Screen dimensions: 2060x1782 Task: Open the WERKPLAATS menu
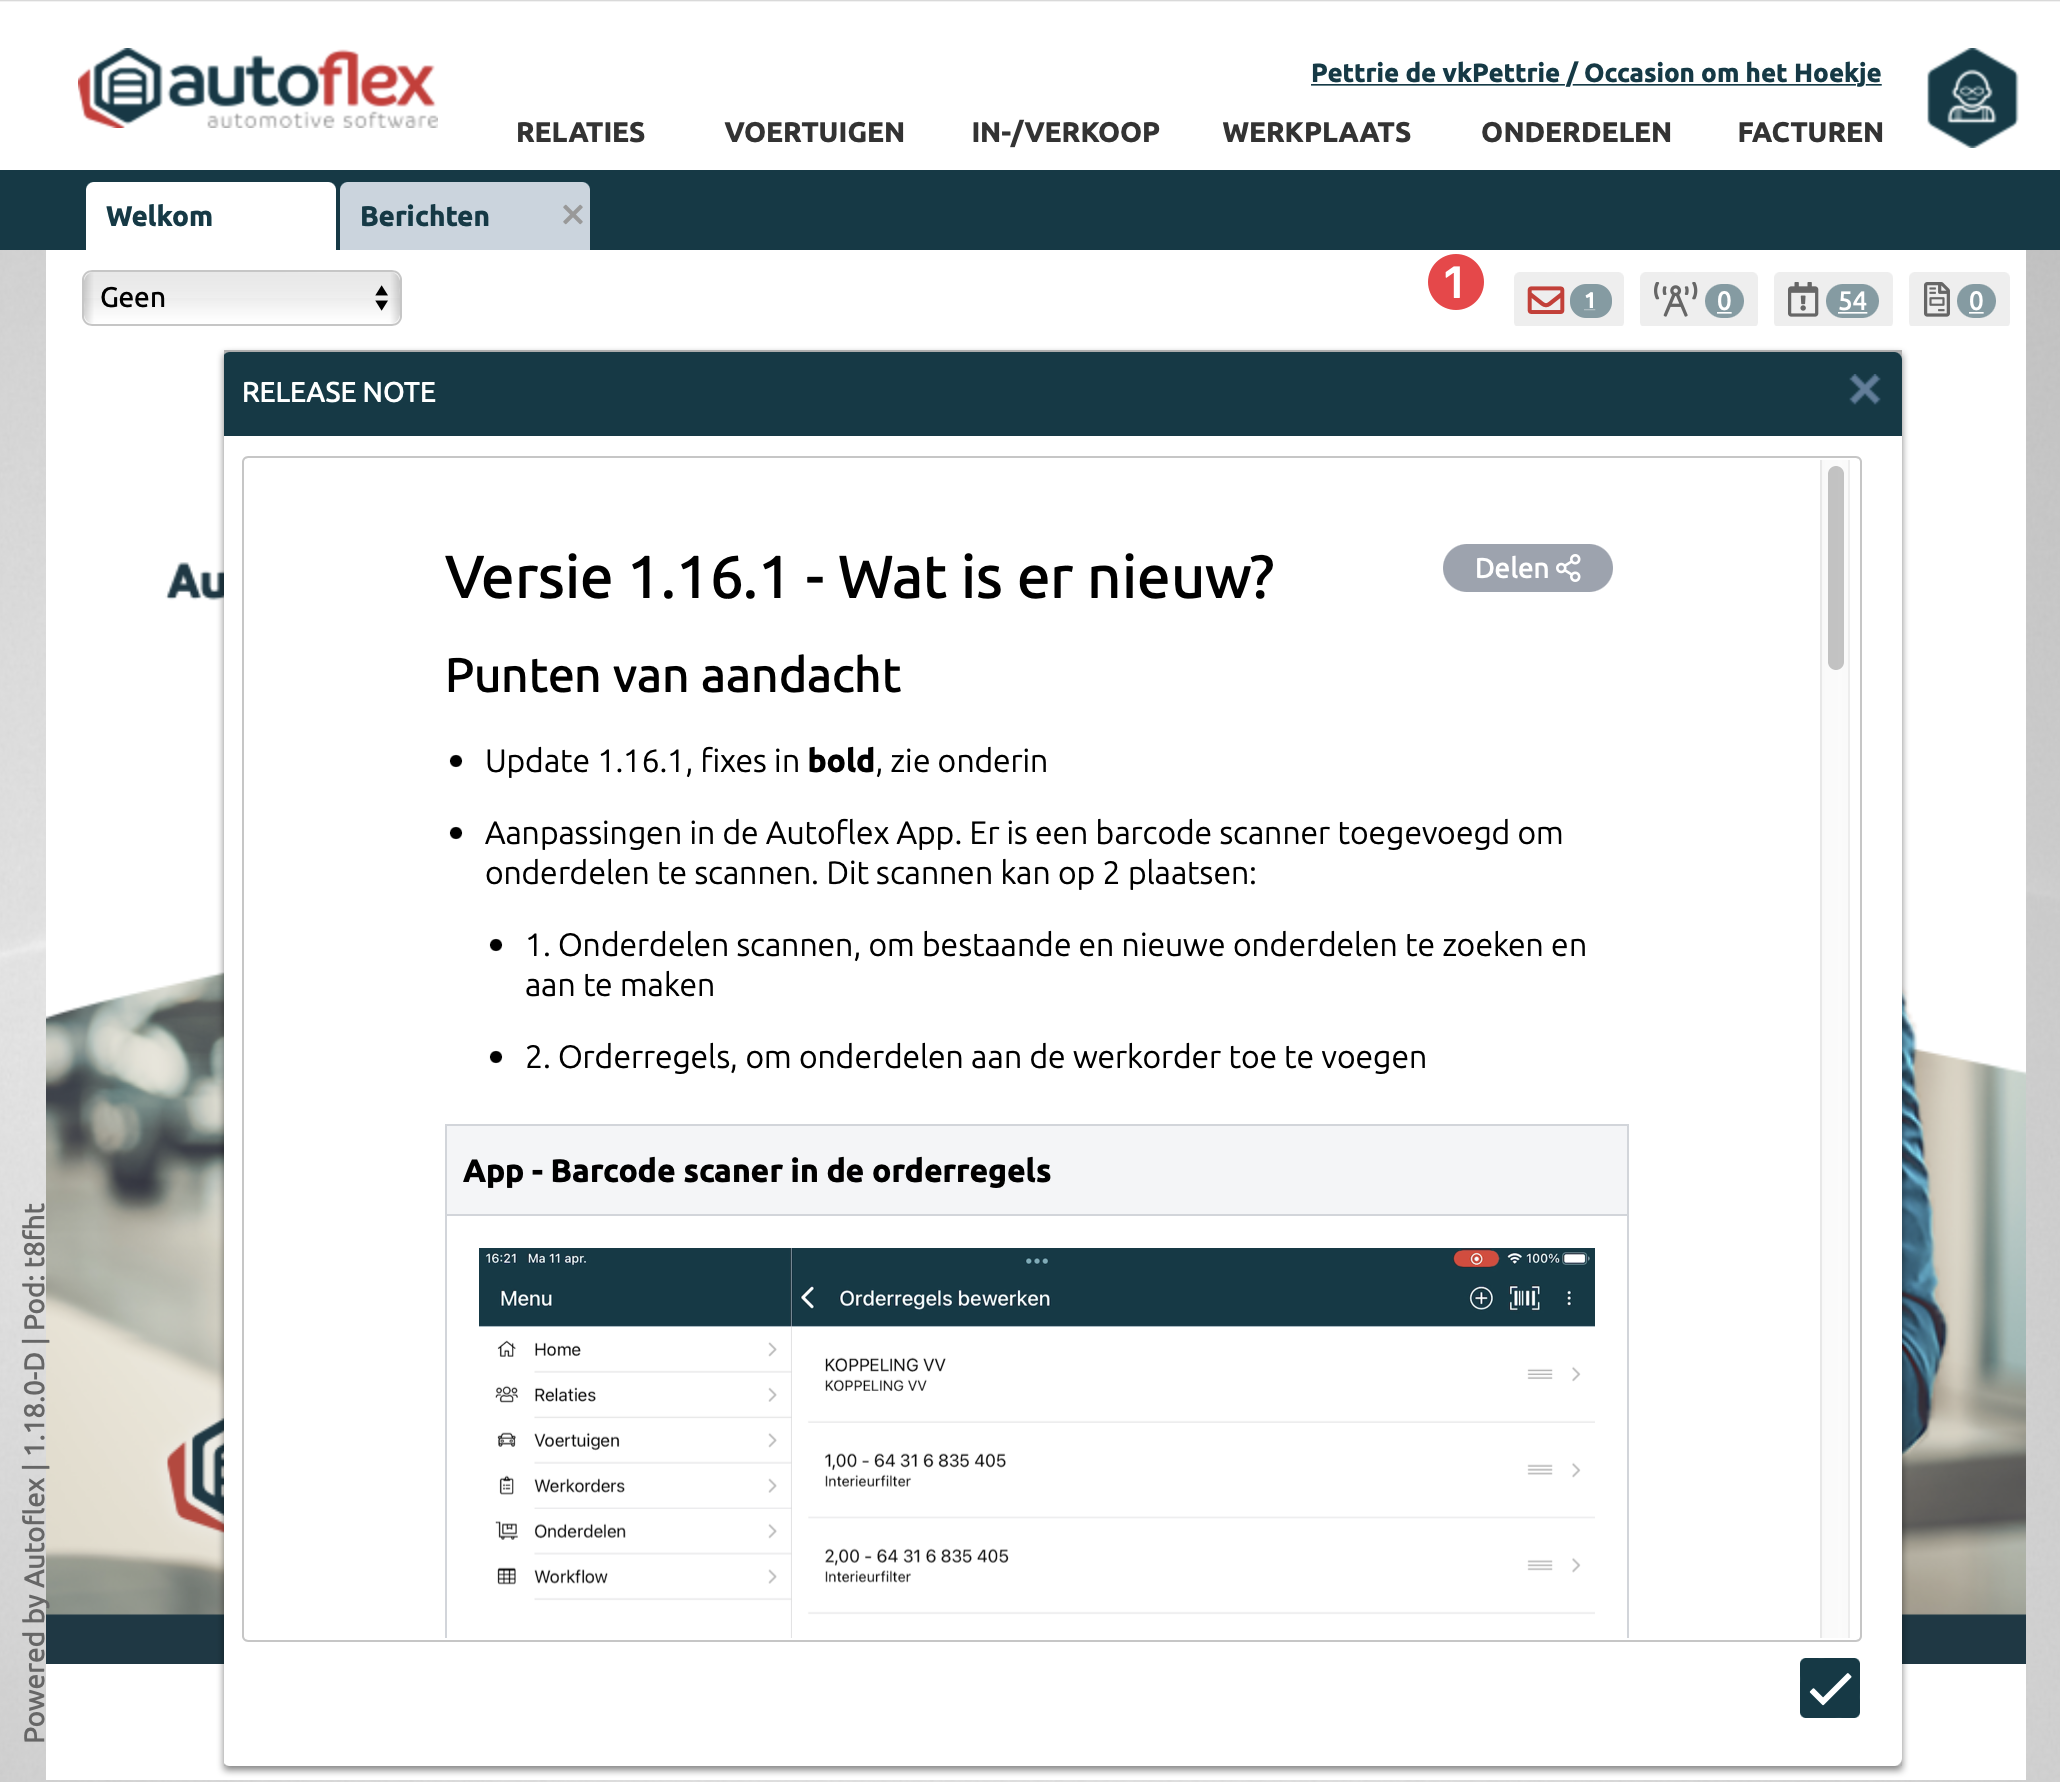point(1316,132)
